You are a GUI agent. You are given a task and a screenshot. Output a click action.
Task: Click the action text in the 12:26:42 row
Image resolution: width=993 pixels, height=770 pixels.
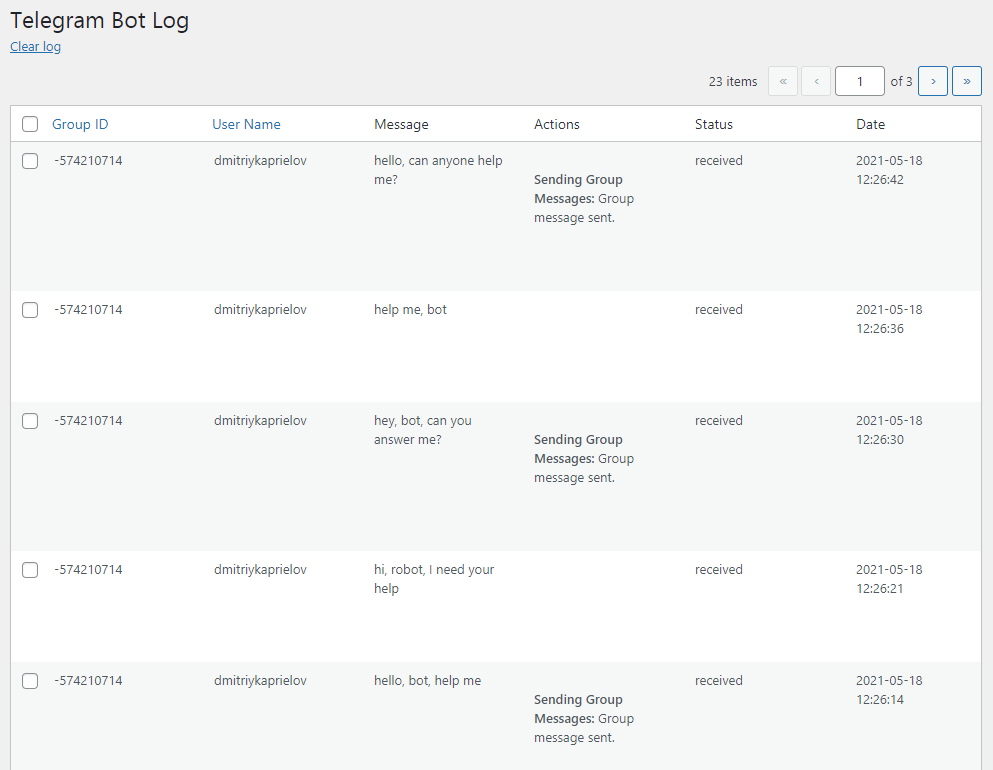[584, 199]
